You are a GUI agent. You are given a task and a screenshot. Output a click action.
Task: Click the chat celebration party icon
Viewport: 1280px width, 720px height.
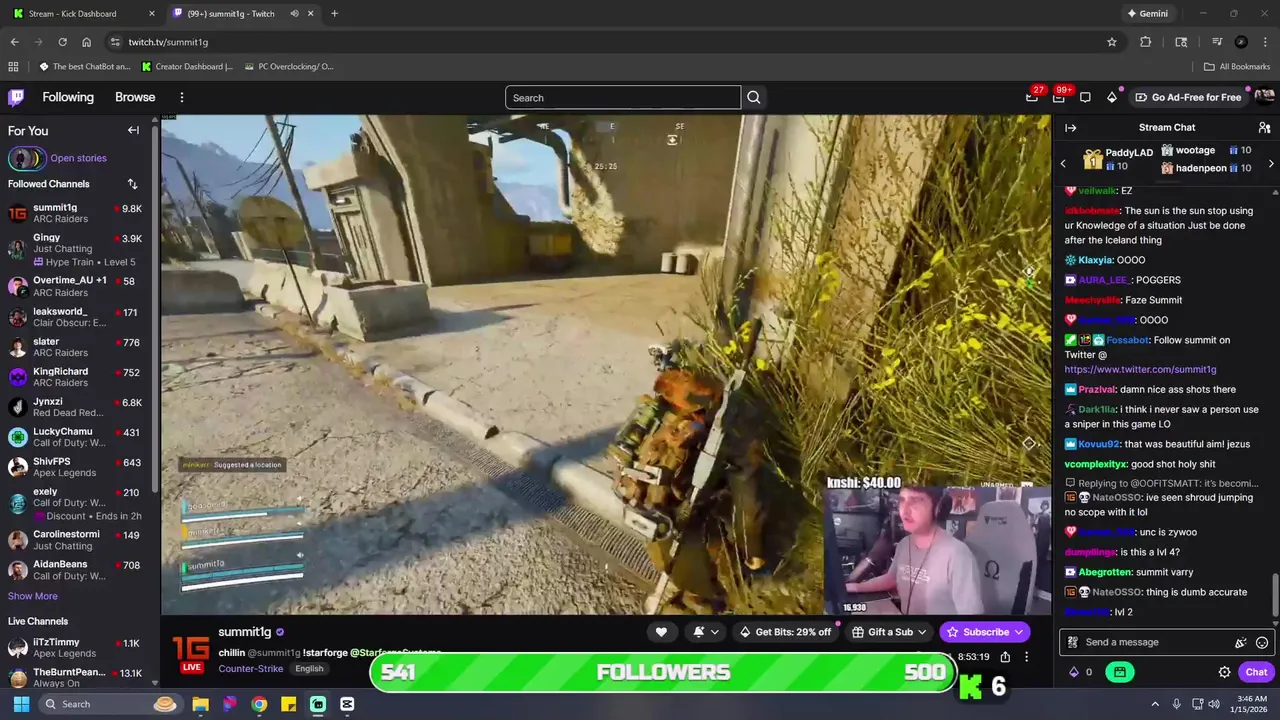1241,643
